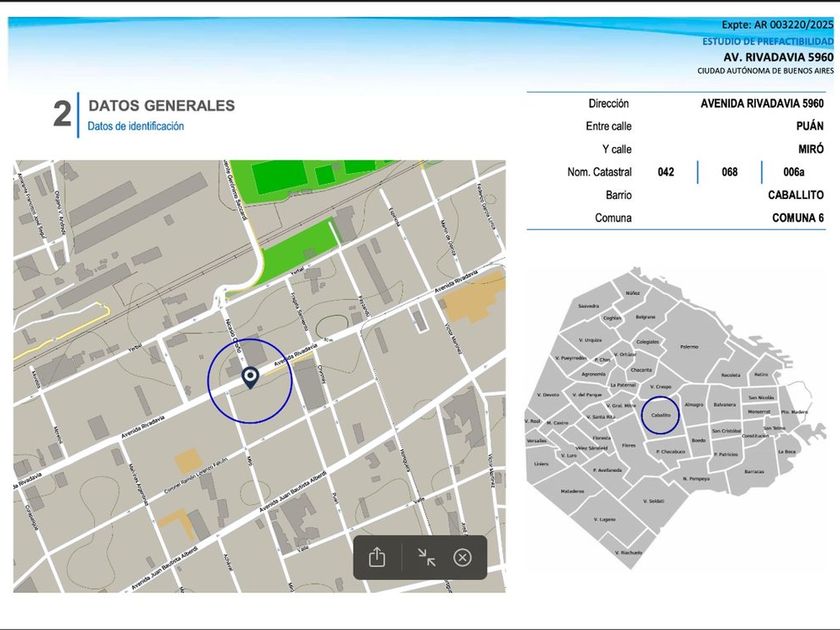Click the Expte AR 003220/2025 file number
The image size is (840, 630).
click(x=777, y=25)
